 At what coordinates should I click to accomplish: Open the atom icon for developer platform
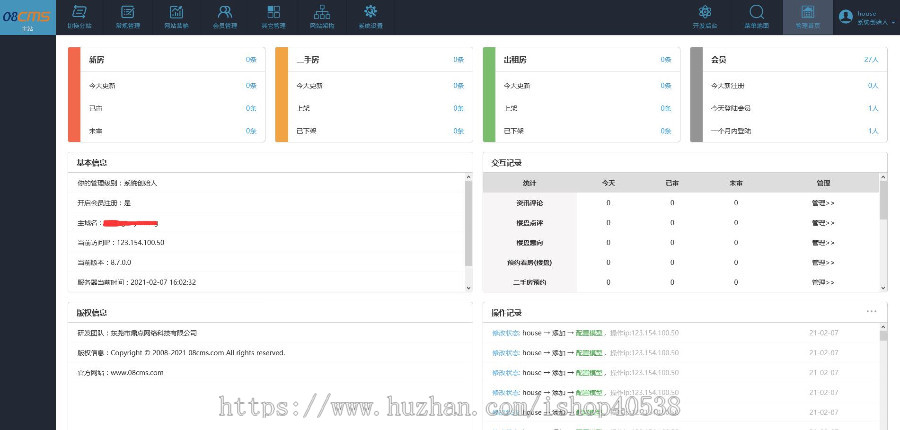(x=705, y=11)
